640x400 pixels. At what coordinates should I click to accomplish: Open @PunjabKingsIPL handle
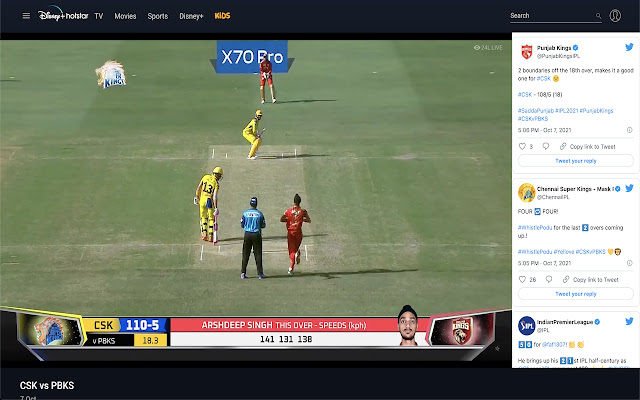558,56
